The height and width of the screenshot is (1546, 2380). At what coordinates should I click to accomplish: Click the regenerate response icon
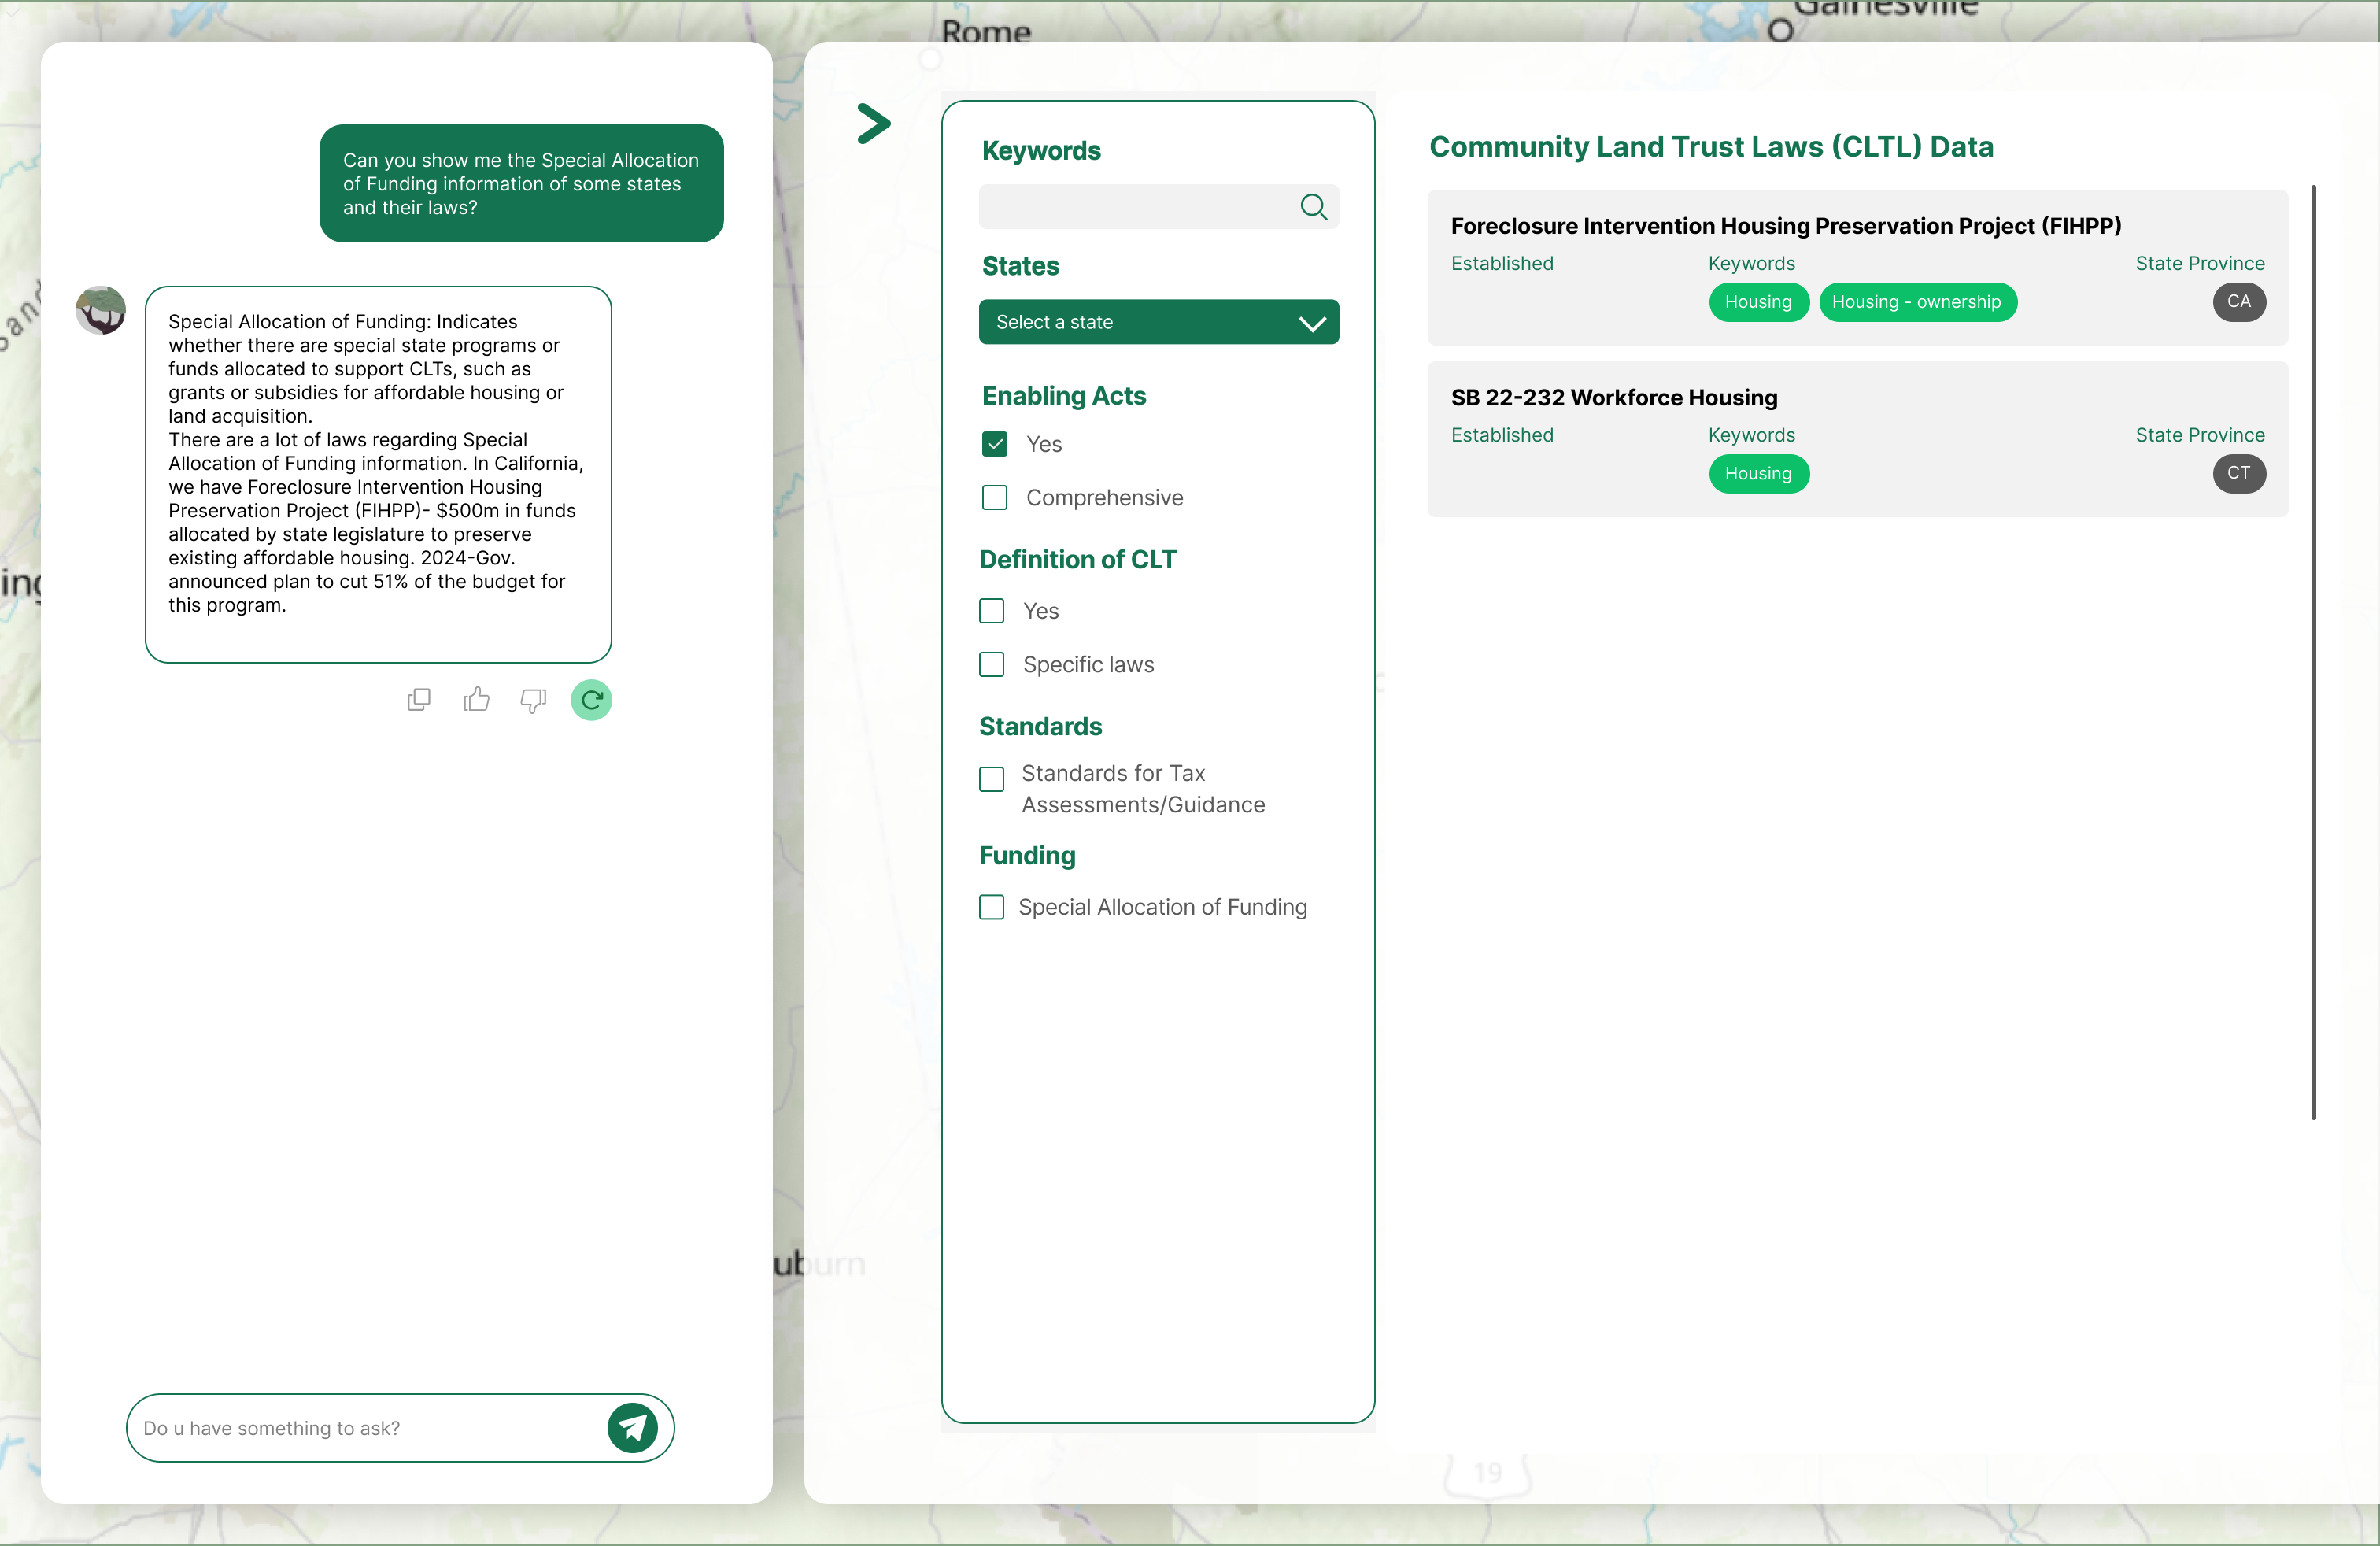tap(591, 700)
